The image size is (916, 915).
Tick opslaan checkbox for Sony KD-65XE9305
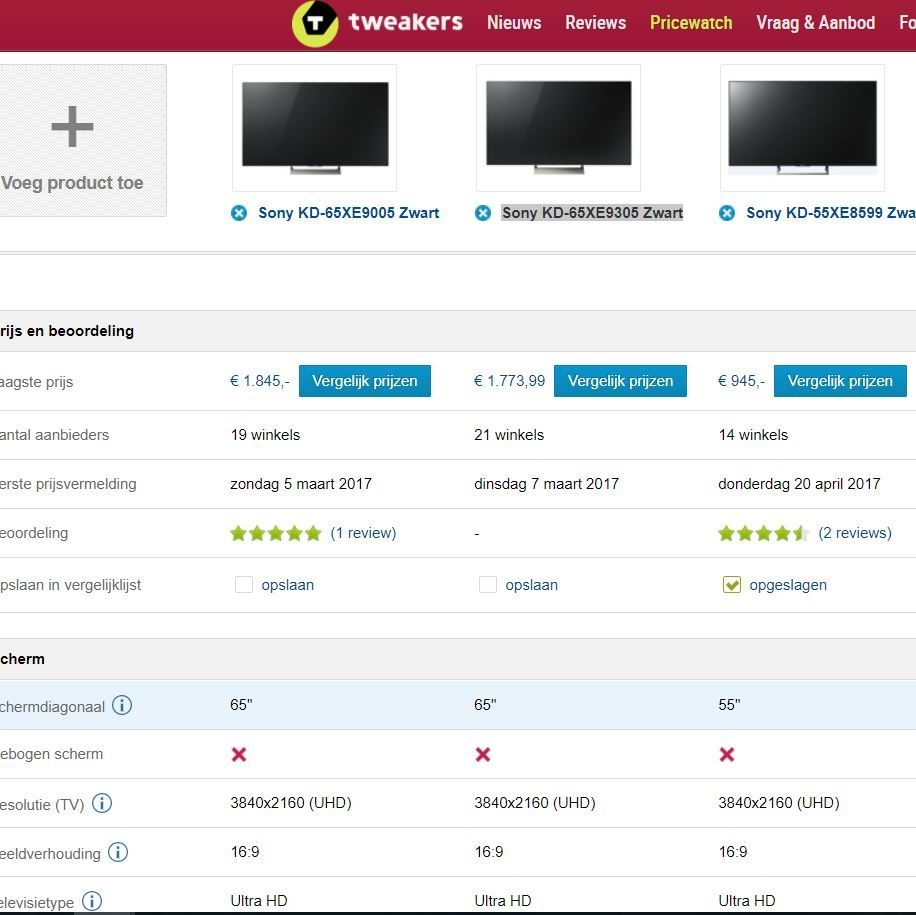tap(488, 585)
